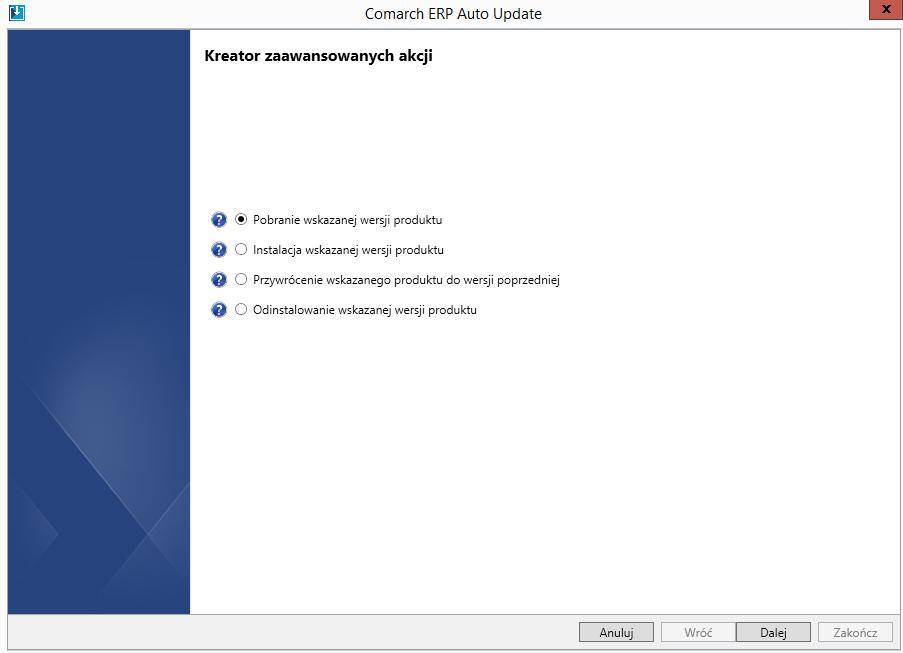Select the Pobranie wskazanej wersji produktu radio button

pos(241,219)
